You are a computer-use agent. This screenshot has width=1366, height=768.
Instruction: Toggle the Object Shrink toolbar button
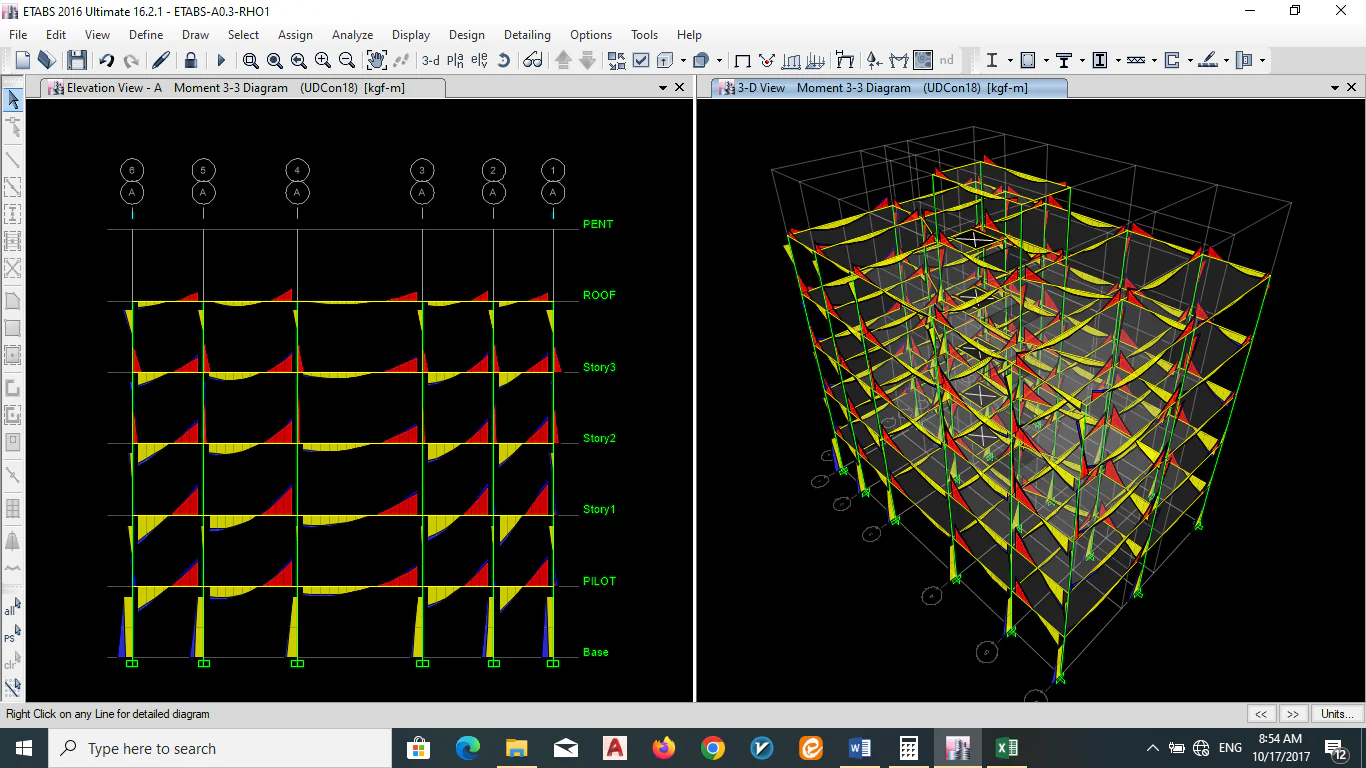(615, 60)
